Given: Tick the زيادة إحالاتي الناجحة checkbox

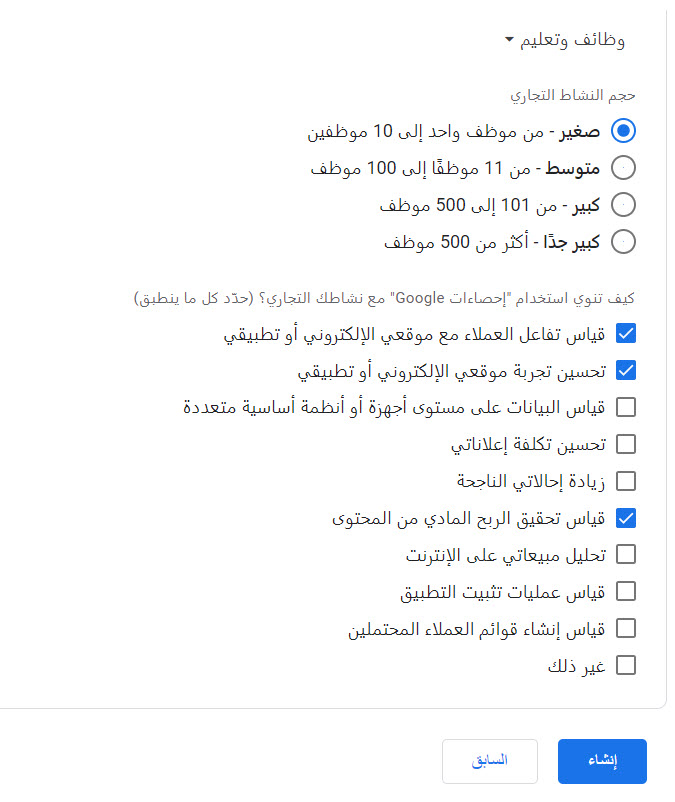Looking at the screenshot, I should click(626, 481).
